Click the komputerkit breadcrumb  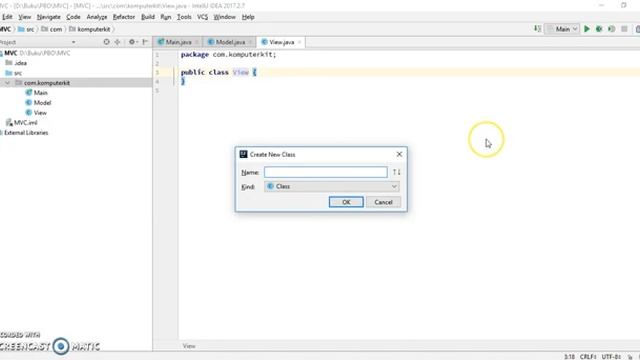(90, 29)
